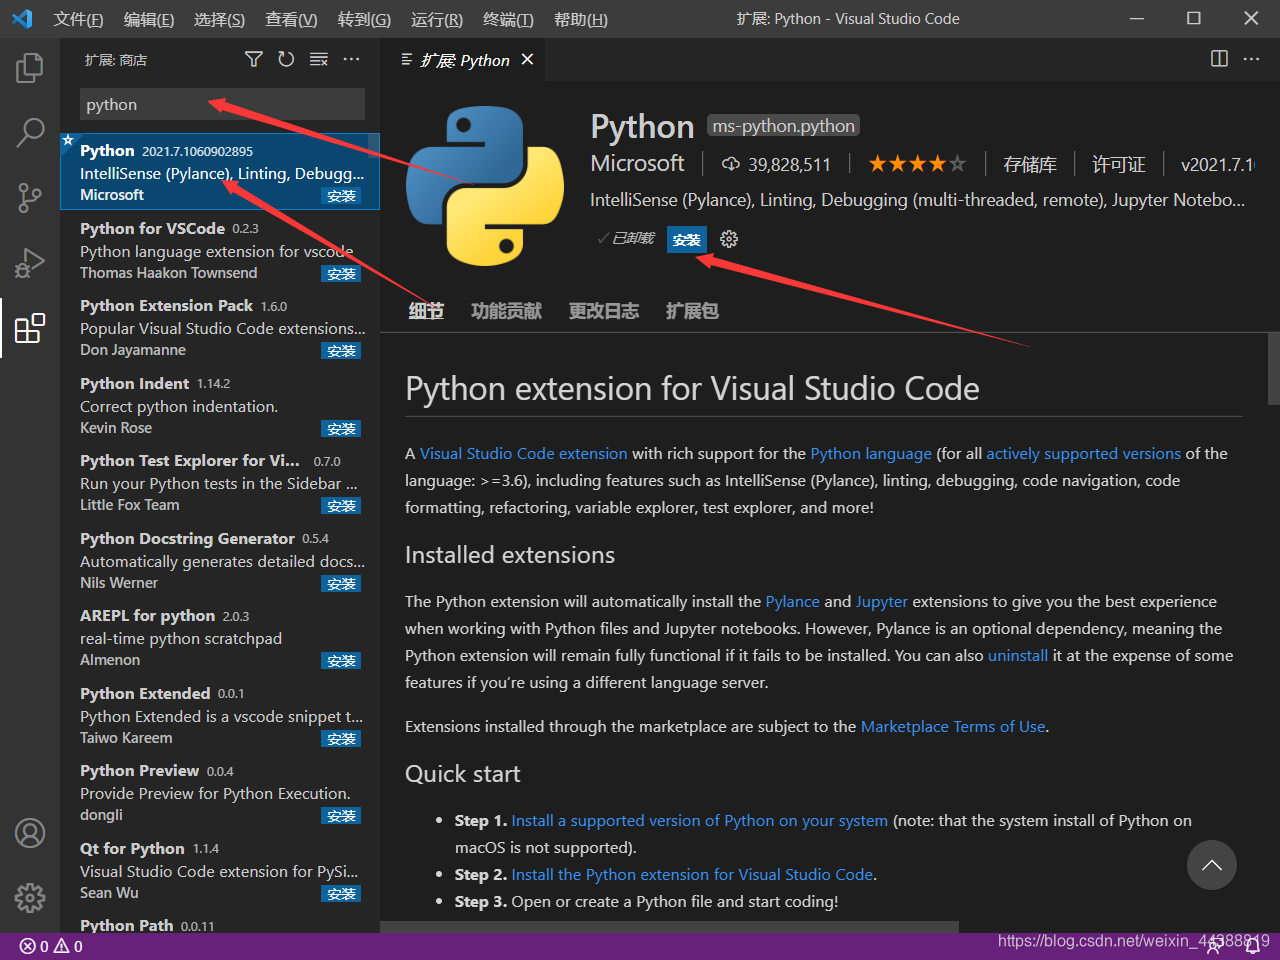Open the 存储库 repository link
1280x960 pixels.
(x=1030, y=164)
